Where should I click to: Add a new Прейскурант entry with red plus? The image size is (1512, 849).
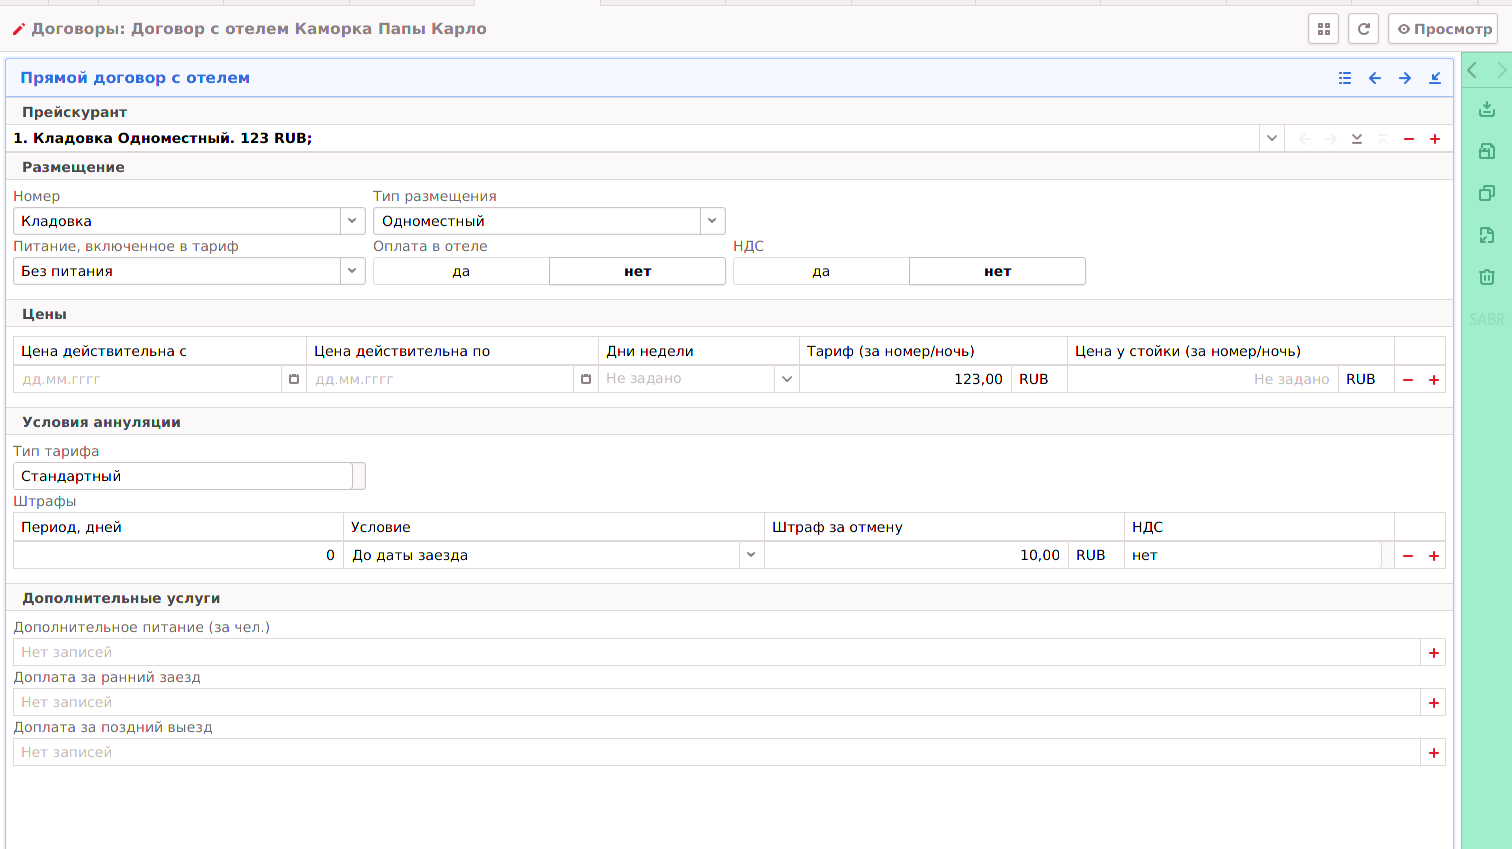coord(1435,139)
